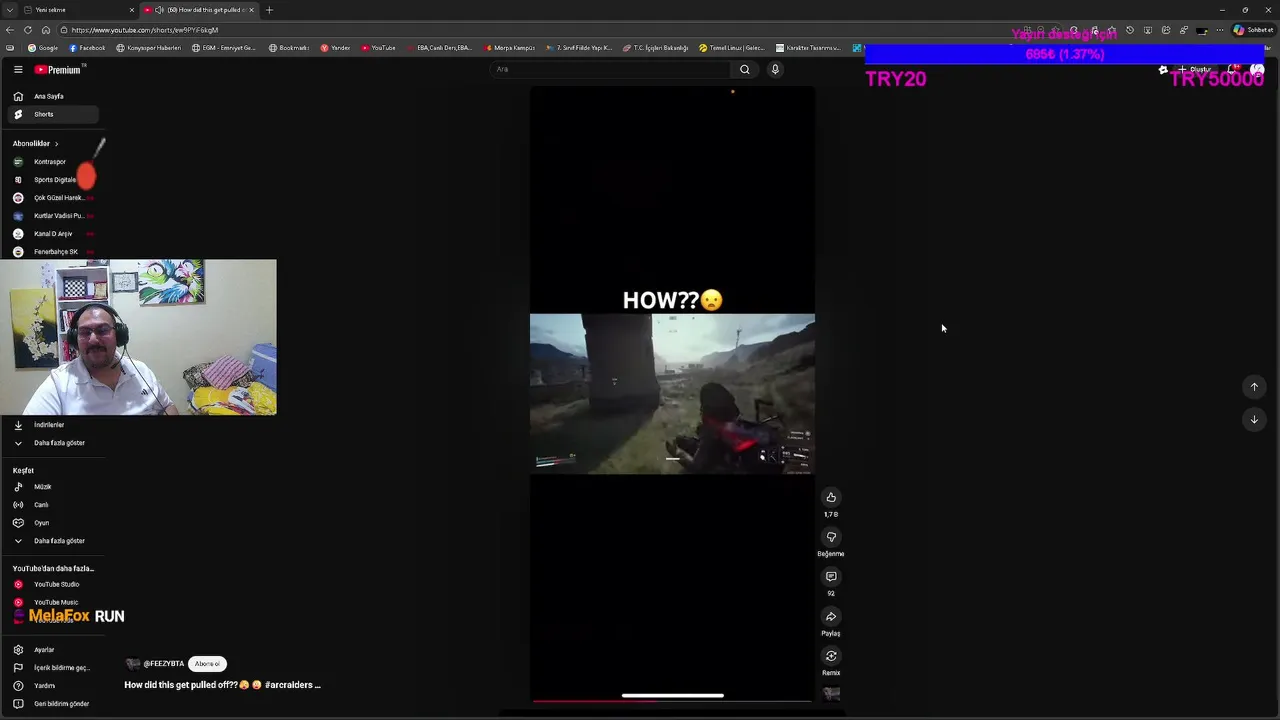Close the YouTube Shorts browser tab

pyautogui.click(x=251, y=10)
